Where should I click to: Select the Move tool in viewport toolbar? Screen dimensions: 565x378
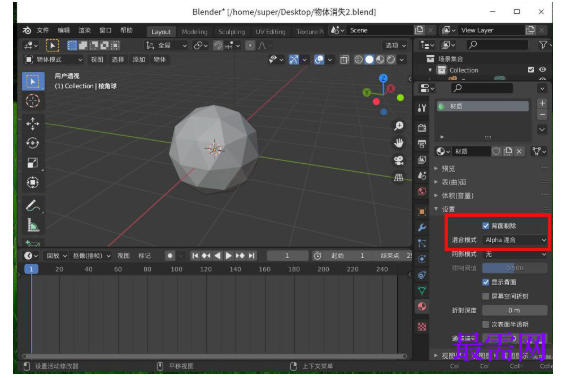point(33,124)
